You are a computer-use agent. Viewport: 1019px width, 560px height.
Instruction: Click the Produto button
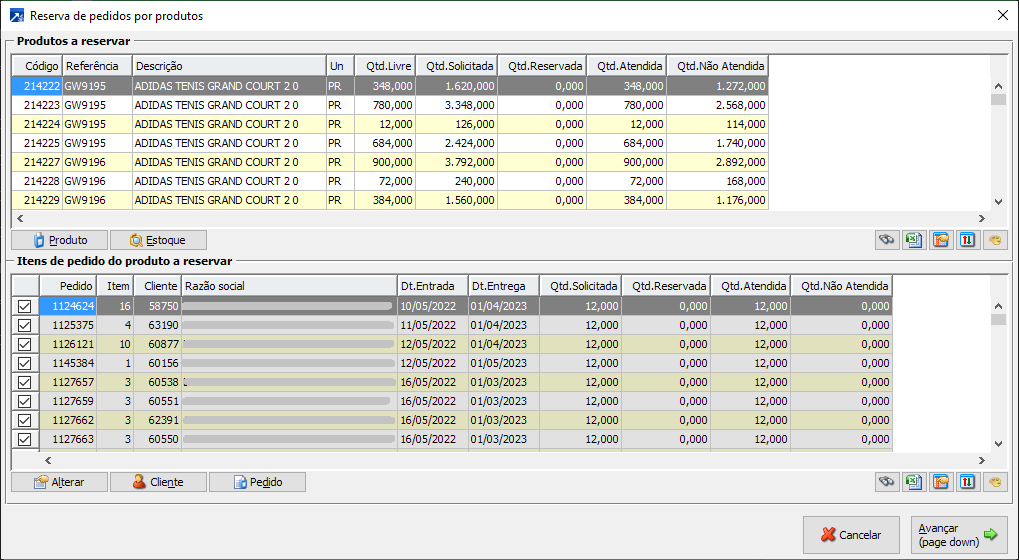(x=59, y=240)
